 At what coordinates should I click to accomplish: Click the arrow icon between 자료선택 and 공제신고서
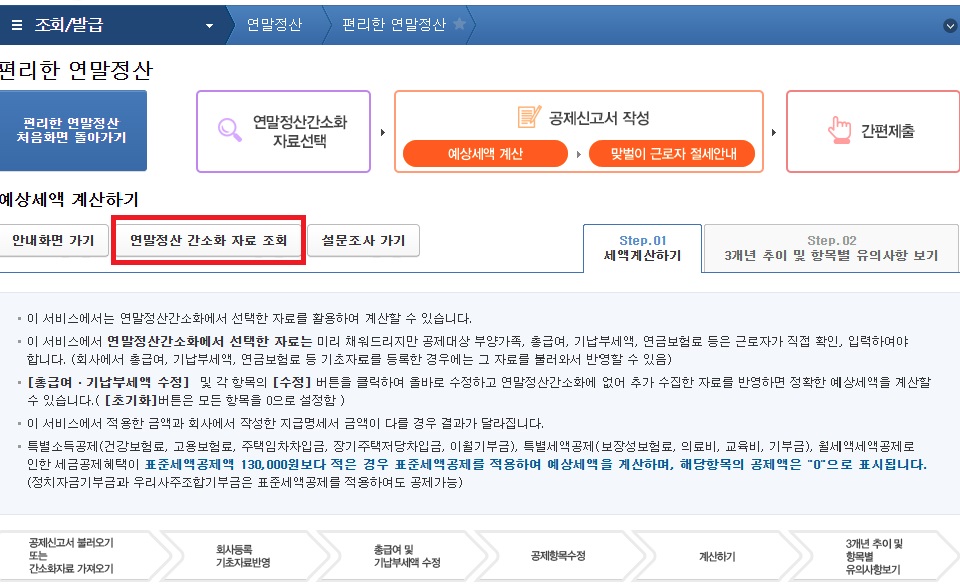pos(382,131)
